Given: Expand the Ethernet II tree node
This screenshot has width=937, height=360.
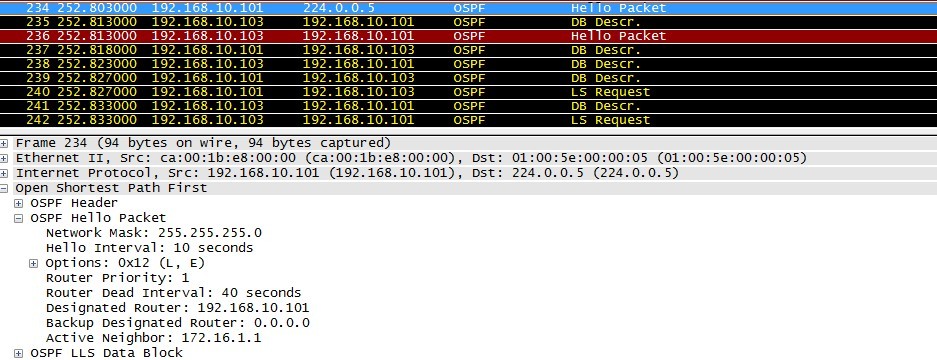Looking at the screenshot, I should click(x=4, y=158).
